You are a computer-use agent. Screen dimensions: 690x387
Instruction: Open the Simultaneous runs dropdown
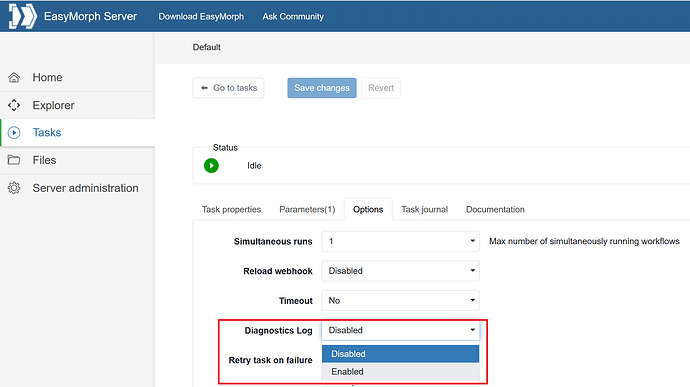pos(400,241)
